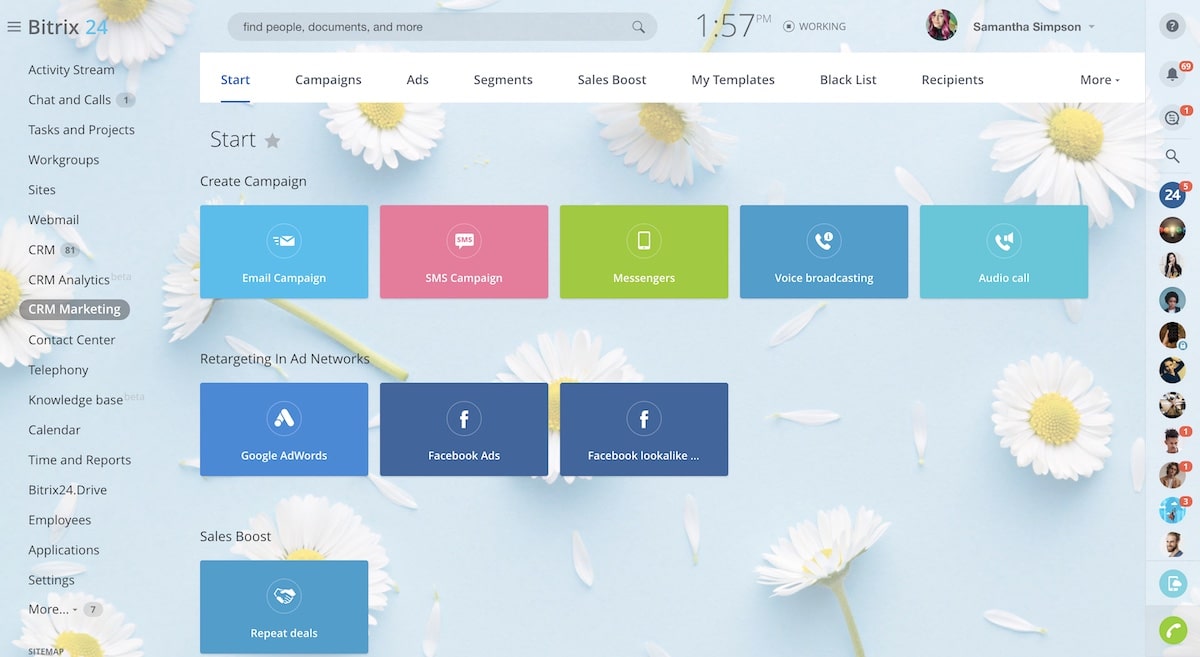Select the Messengers campaign tile
This screenshot has height=657, width=1200.
click(x=644, y=252)
